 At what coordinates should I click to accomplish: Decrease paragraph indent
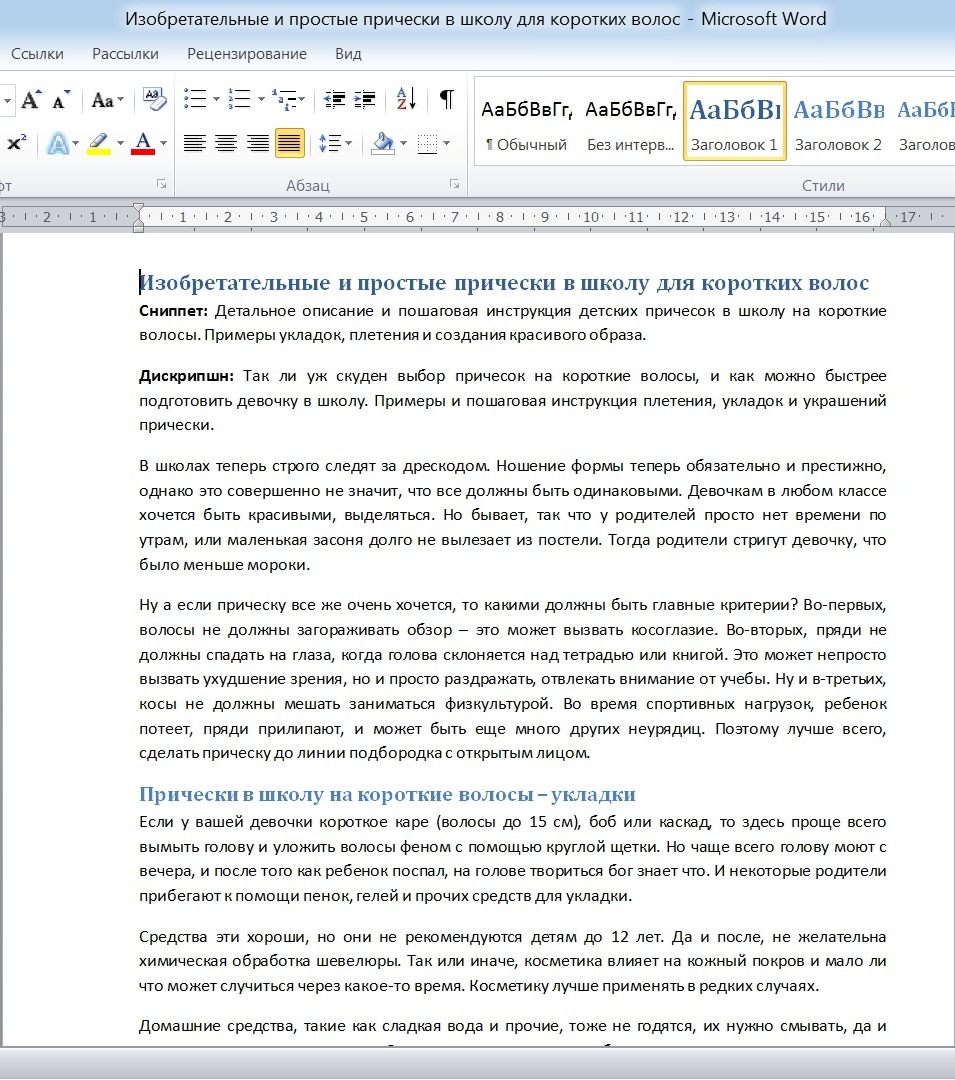click(335, 100)
